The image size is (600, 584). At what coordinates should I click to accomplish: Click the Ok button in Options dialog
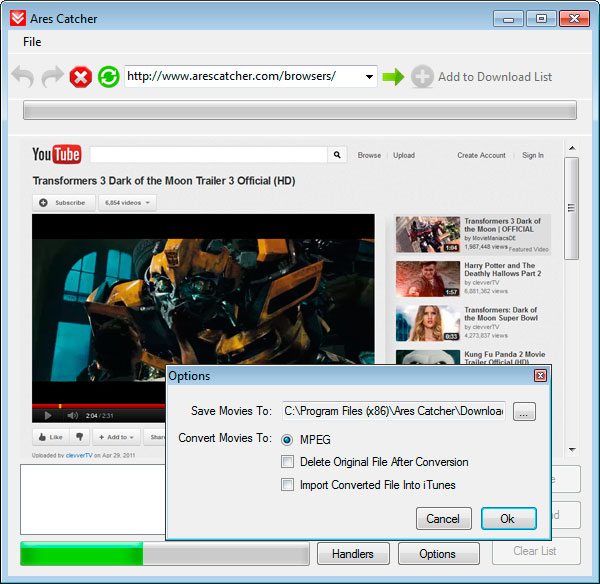509,519
